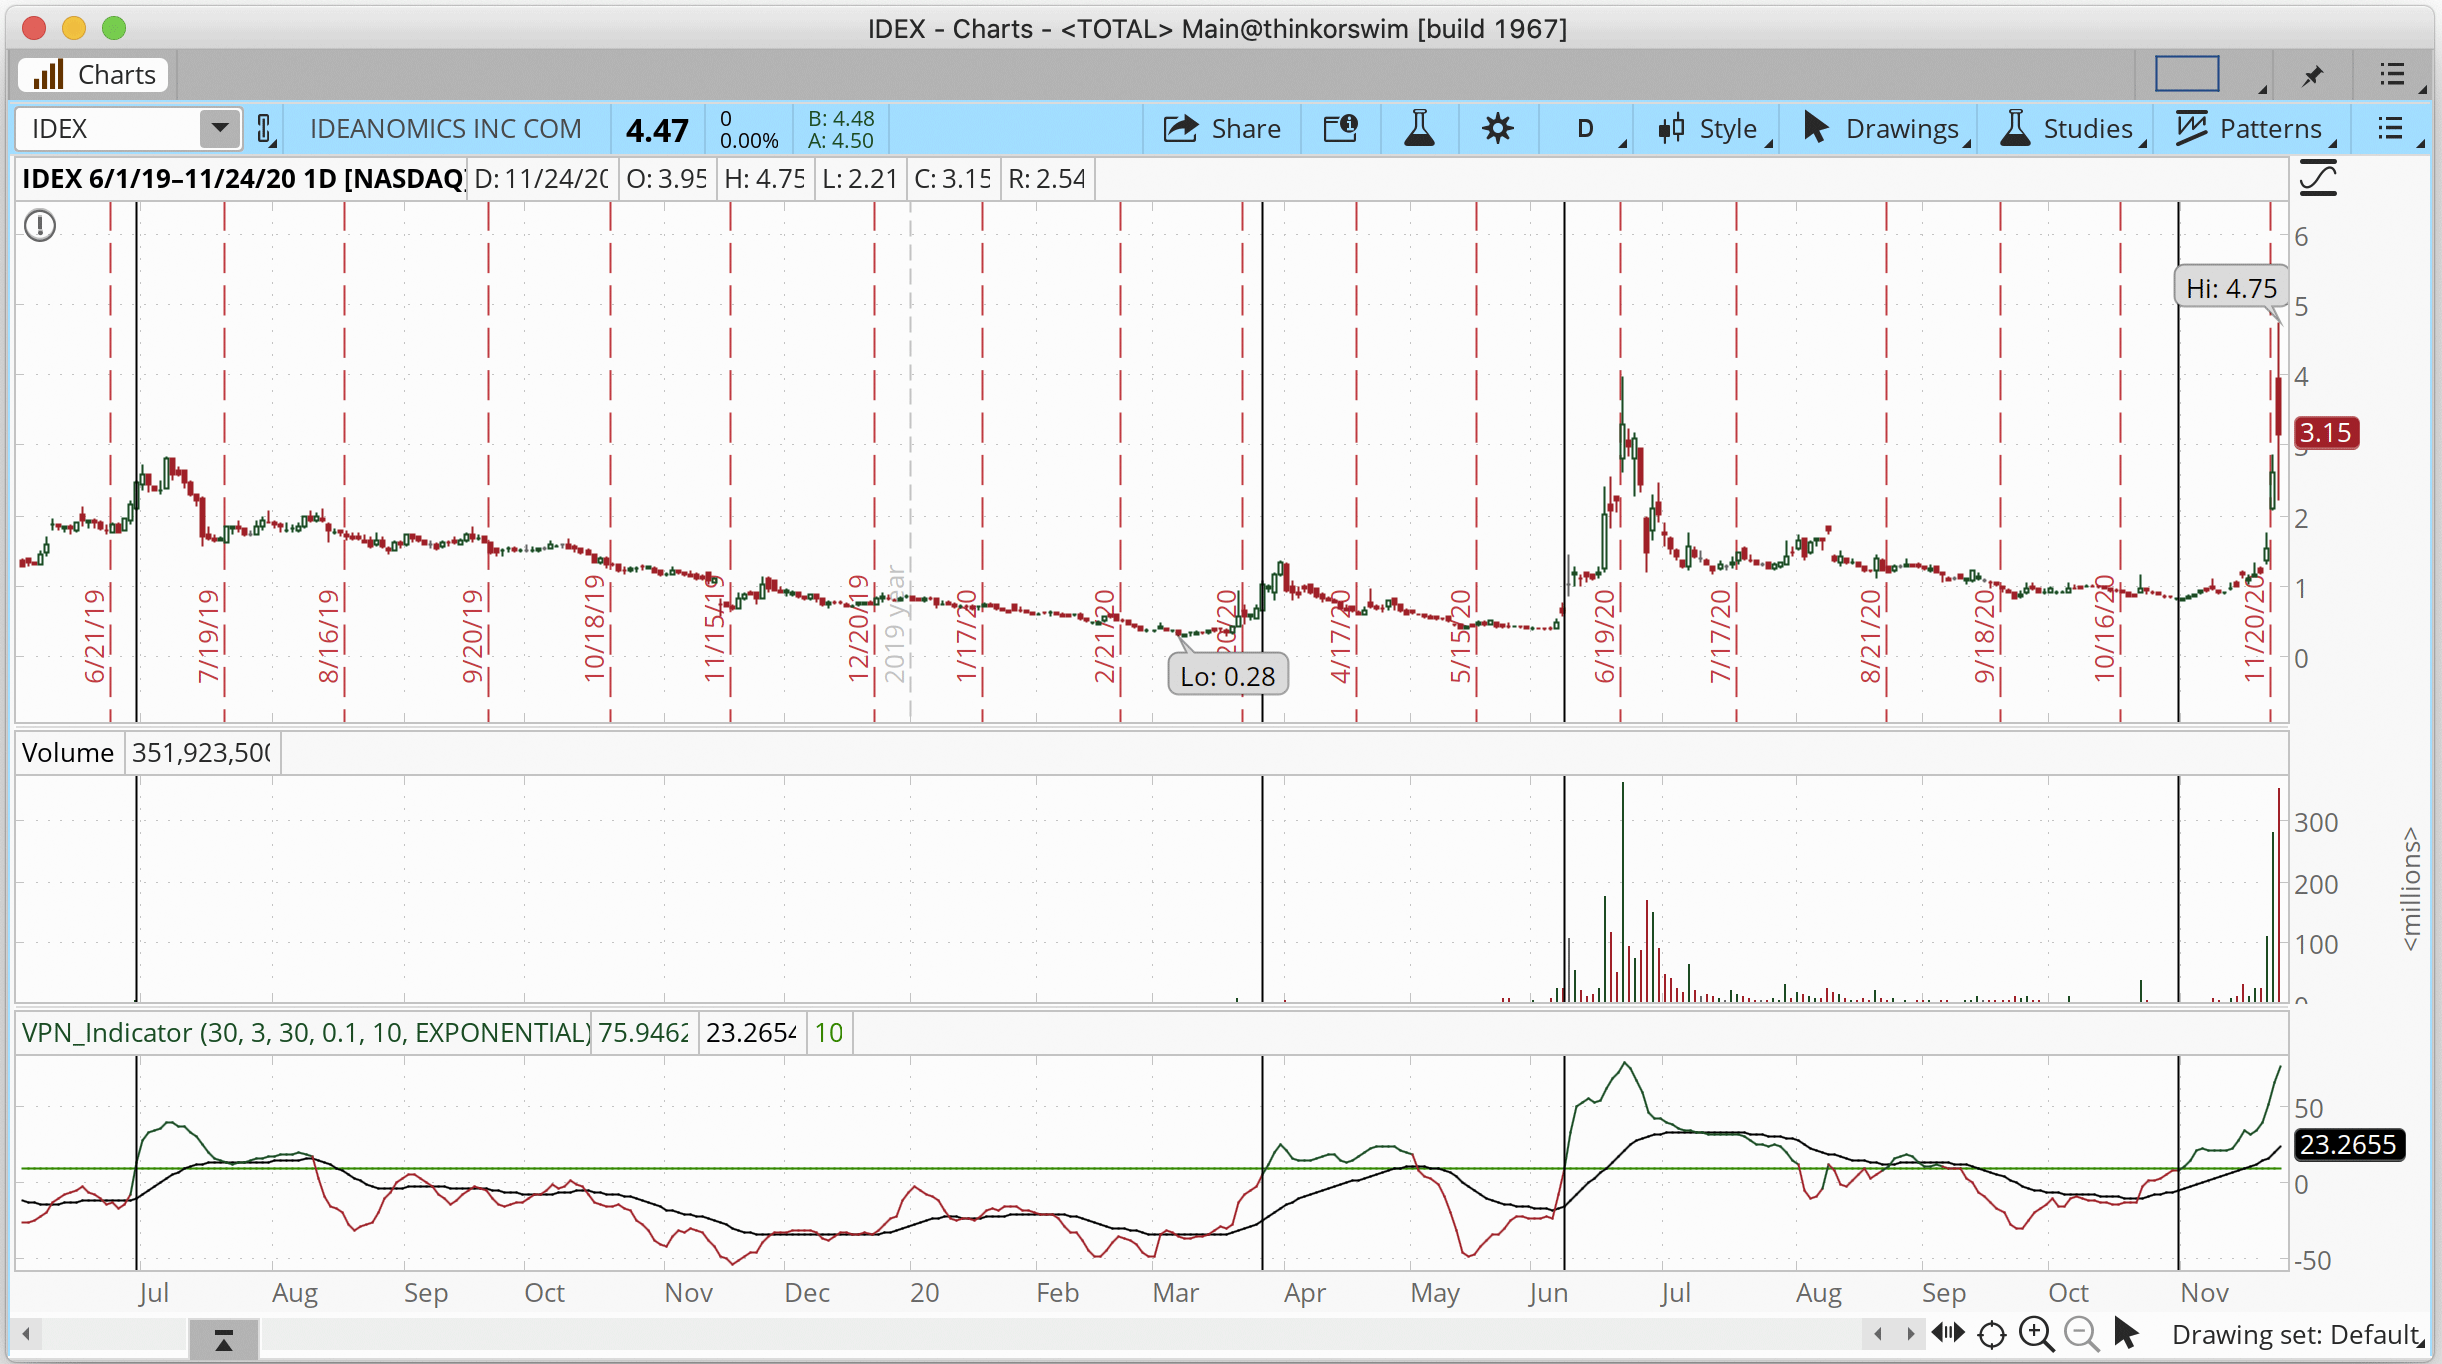Open the Patterns menu
The width and height of the screenshot is (2442, 1364).
click(x=2252, y=129)
